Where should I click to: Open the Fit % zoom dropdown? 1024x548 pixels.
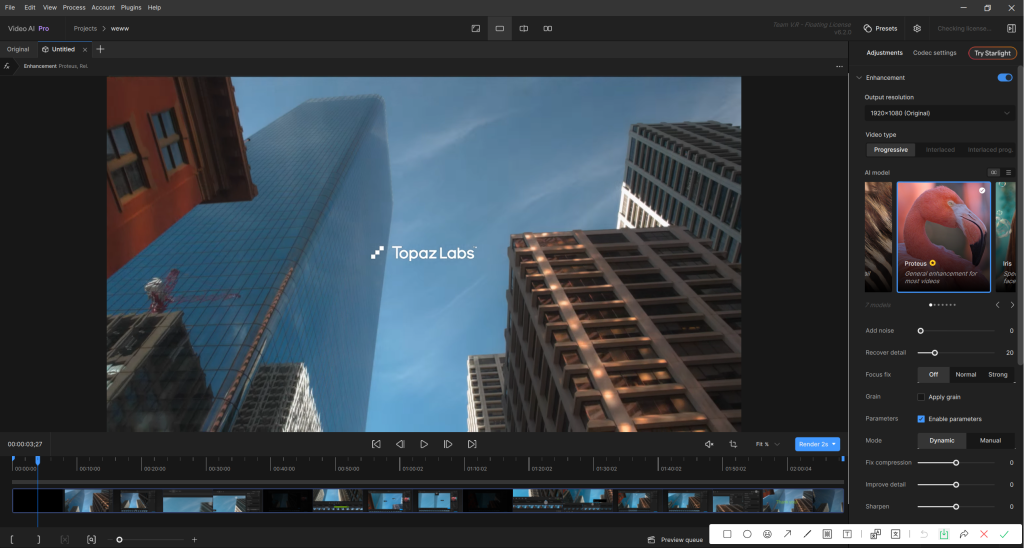768,444
